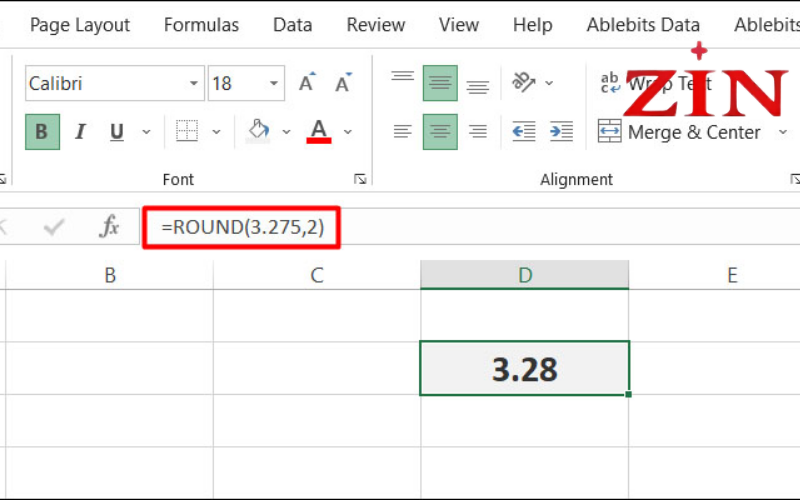Toggle Bold formatting

(42, 132)
